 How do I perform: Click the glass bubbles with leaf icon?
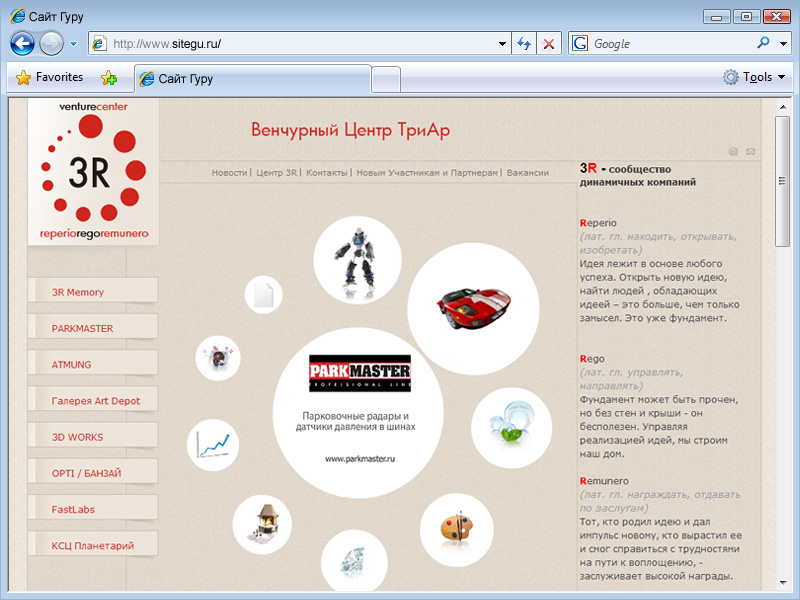(x=511, y=428)
